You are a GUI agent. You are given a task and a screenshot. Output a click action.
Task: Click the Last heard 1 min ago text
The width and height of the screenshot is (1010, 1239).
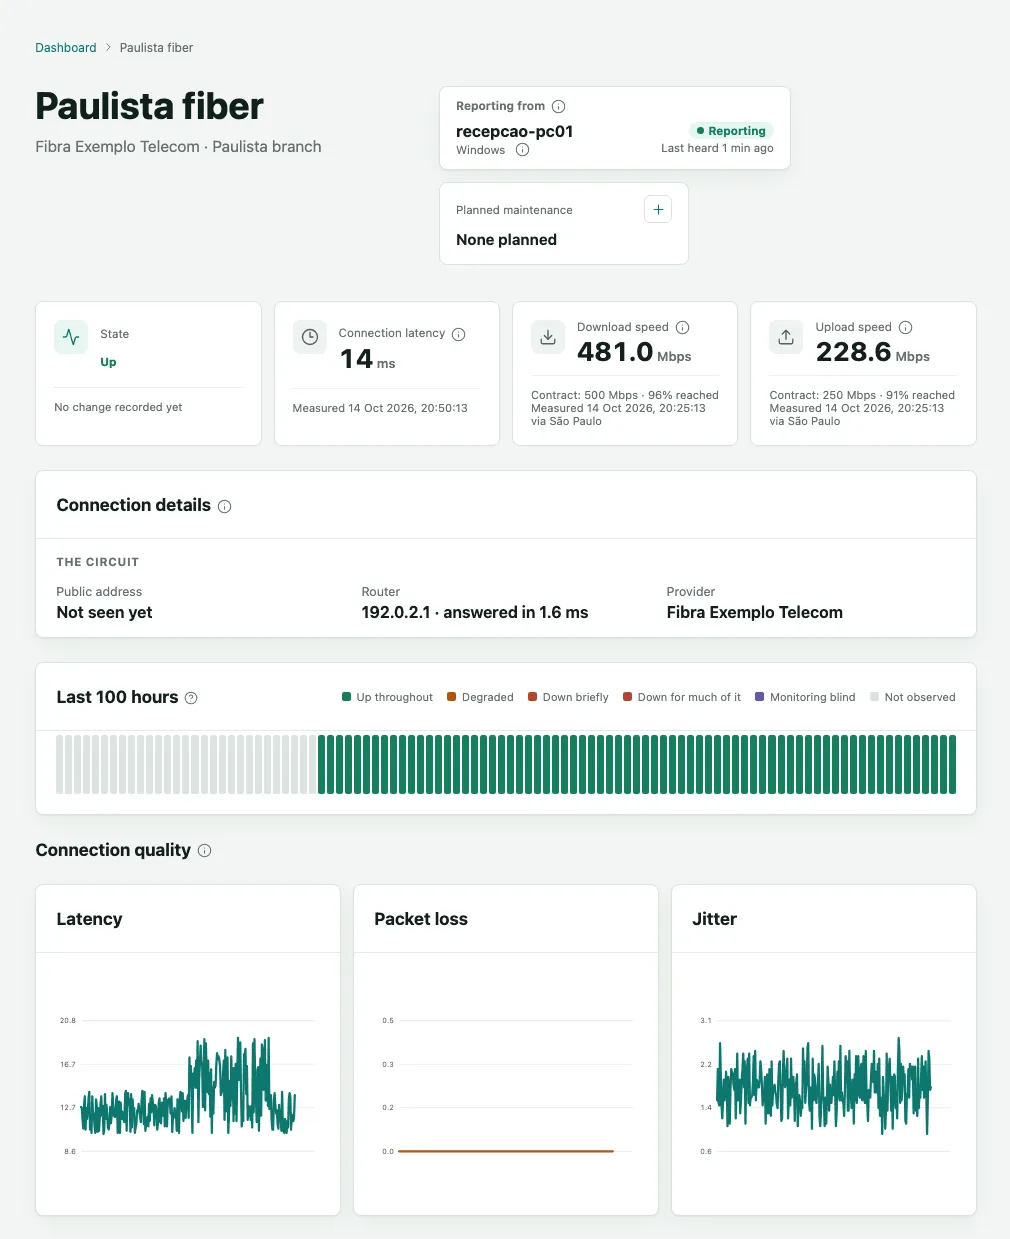tap(717, 148)
